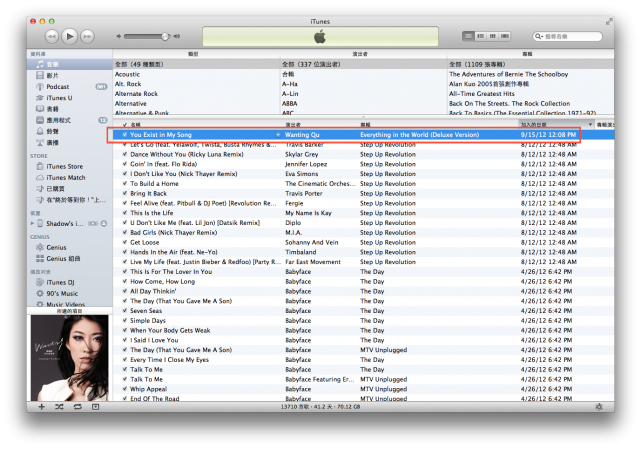640x449 pixels.
Task: Click the Play button
Action: pos(70,36)
